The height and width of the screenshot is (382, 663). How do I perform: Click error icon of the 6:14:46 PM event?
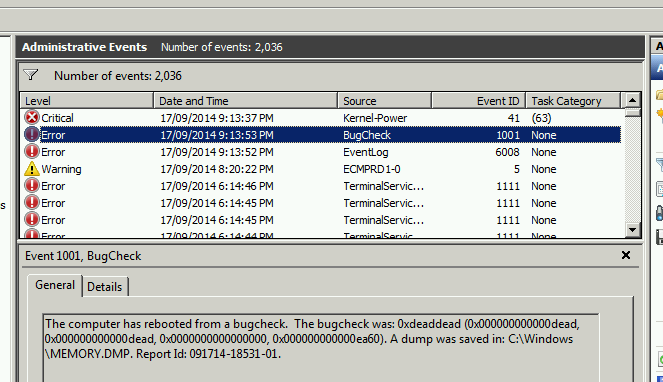(32, 186)
